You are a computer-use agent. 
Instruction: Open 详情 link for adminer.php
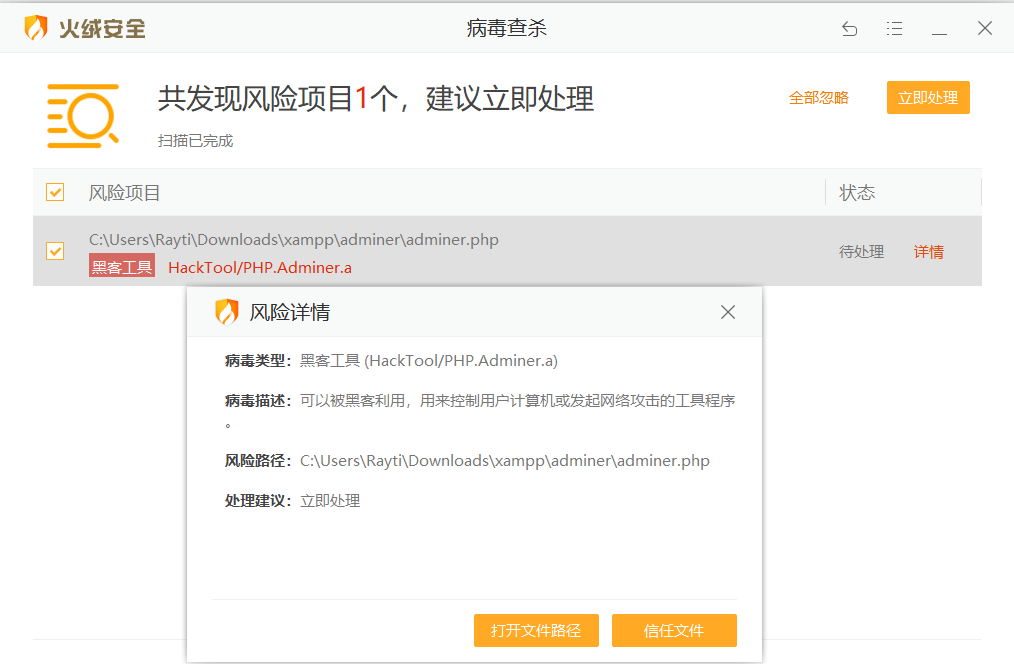point(929,252)
